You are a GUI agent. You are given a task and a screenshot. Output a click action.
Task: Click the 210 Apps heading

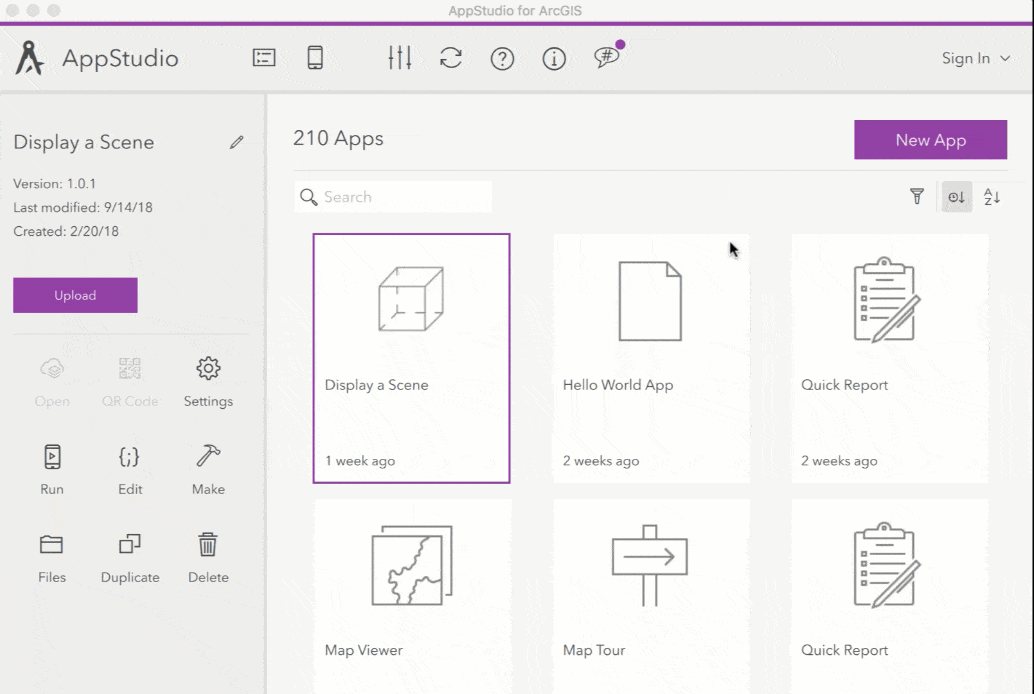pyautogui.click(x=338, y=139)
